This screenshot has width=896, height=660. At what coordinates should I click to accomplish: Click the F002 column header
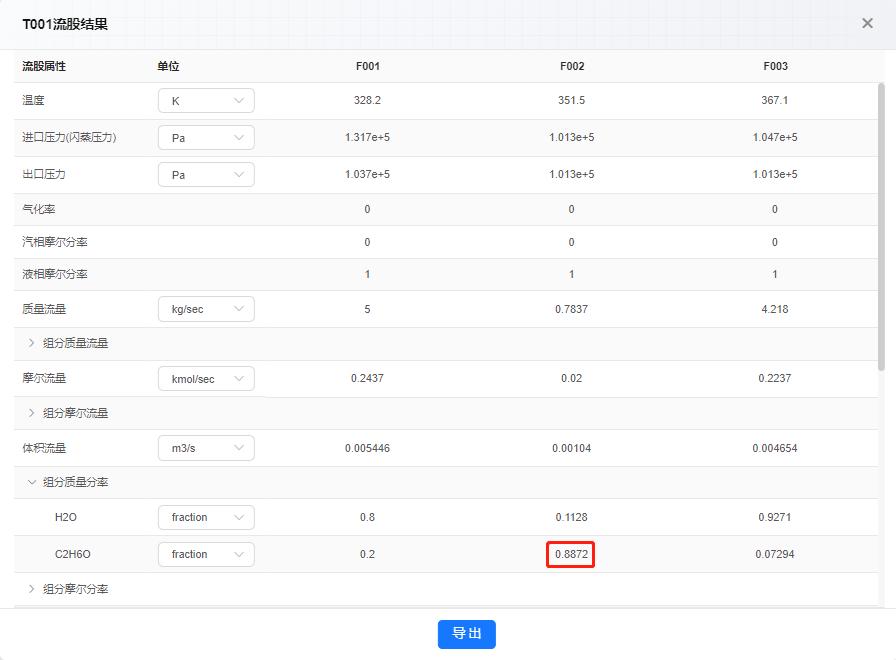pyautogui.click(x=572, y=66)
